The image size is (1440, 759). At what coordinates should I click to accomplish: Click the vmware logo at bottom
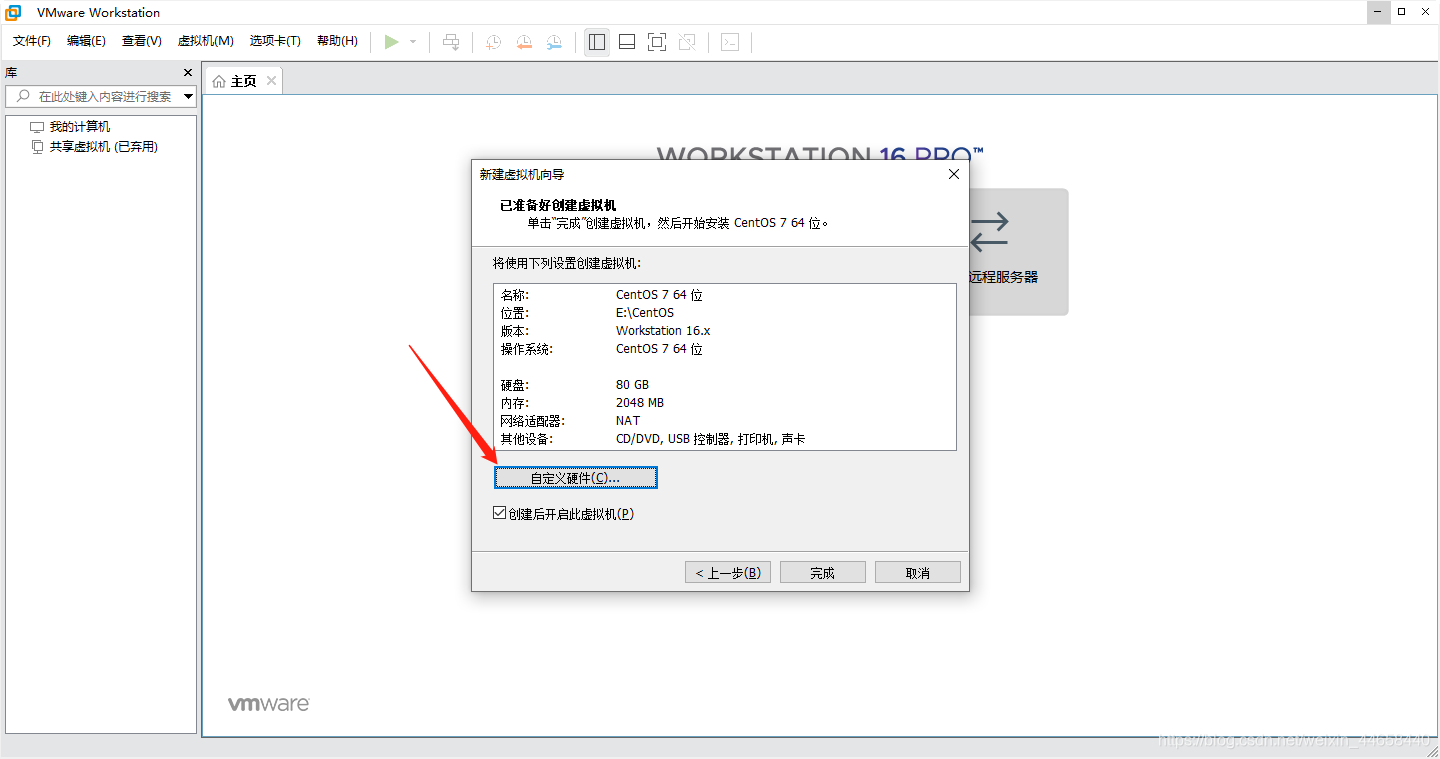(268, 704)
